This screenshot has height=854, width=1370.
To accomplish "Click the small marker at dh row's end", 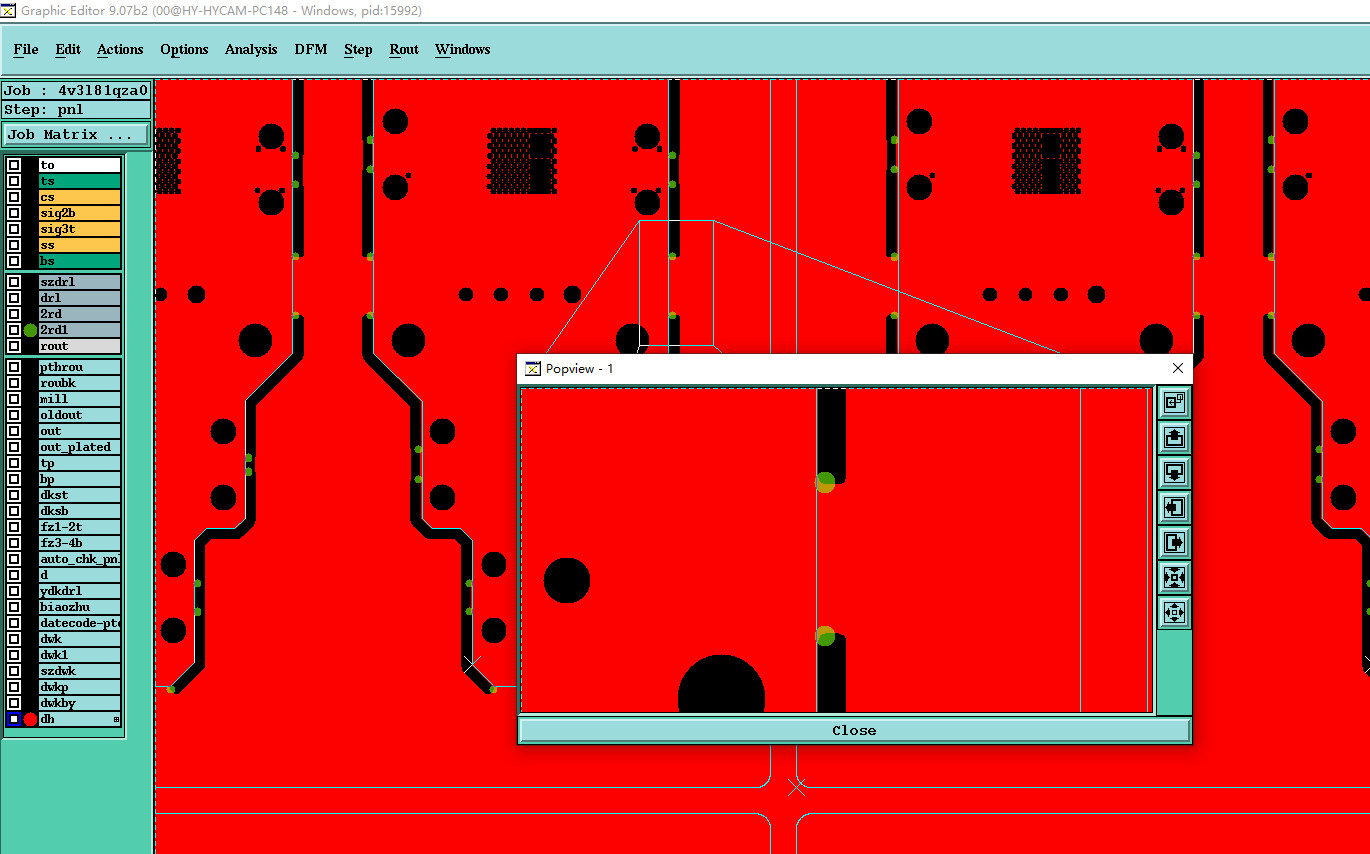I will click(x=116, y=719).
